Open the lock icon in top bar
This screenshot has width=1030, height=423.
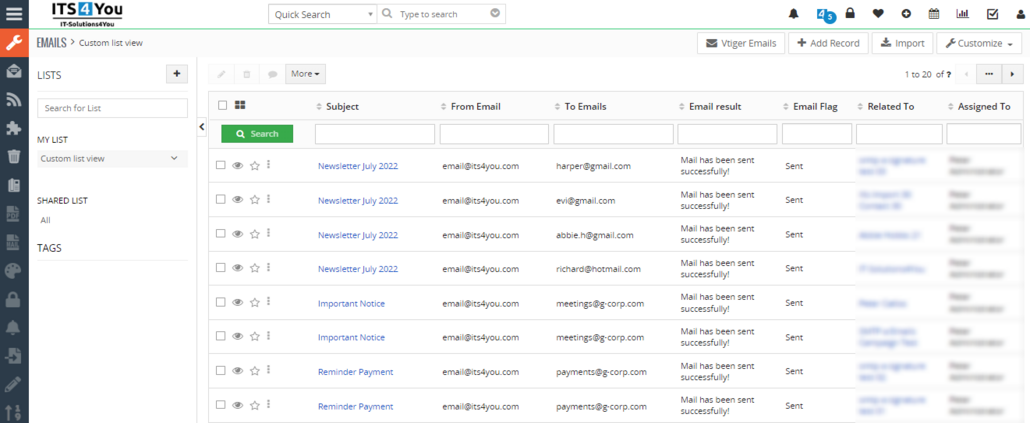850,14
